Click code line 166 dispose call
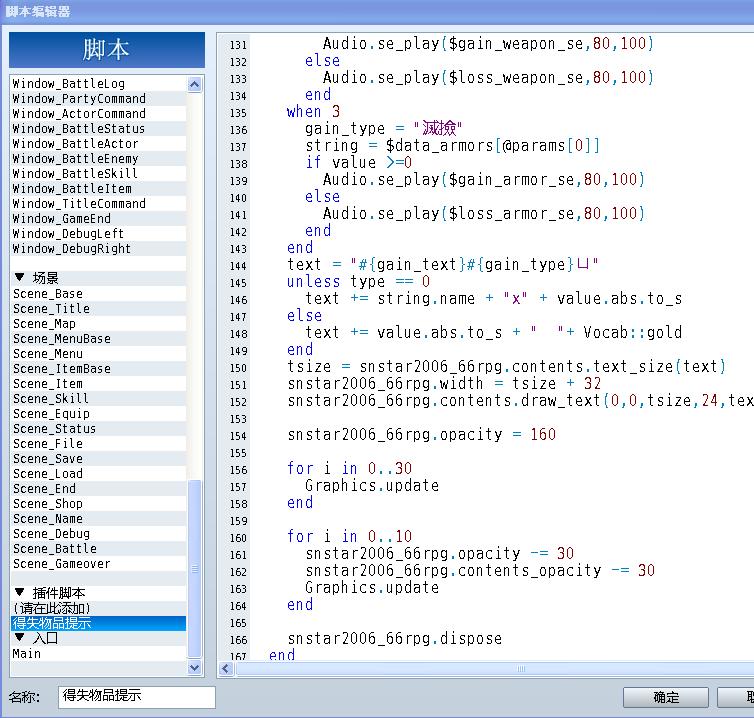Screen dimensions: 754x718 (x=395, y=639)
